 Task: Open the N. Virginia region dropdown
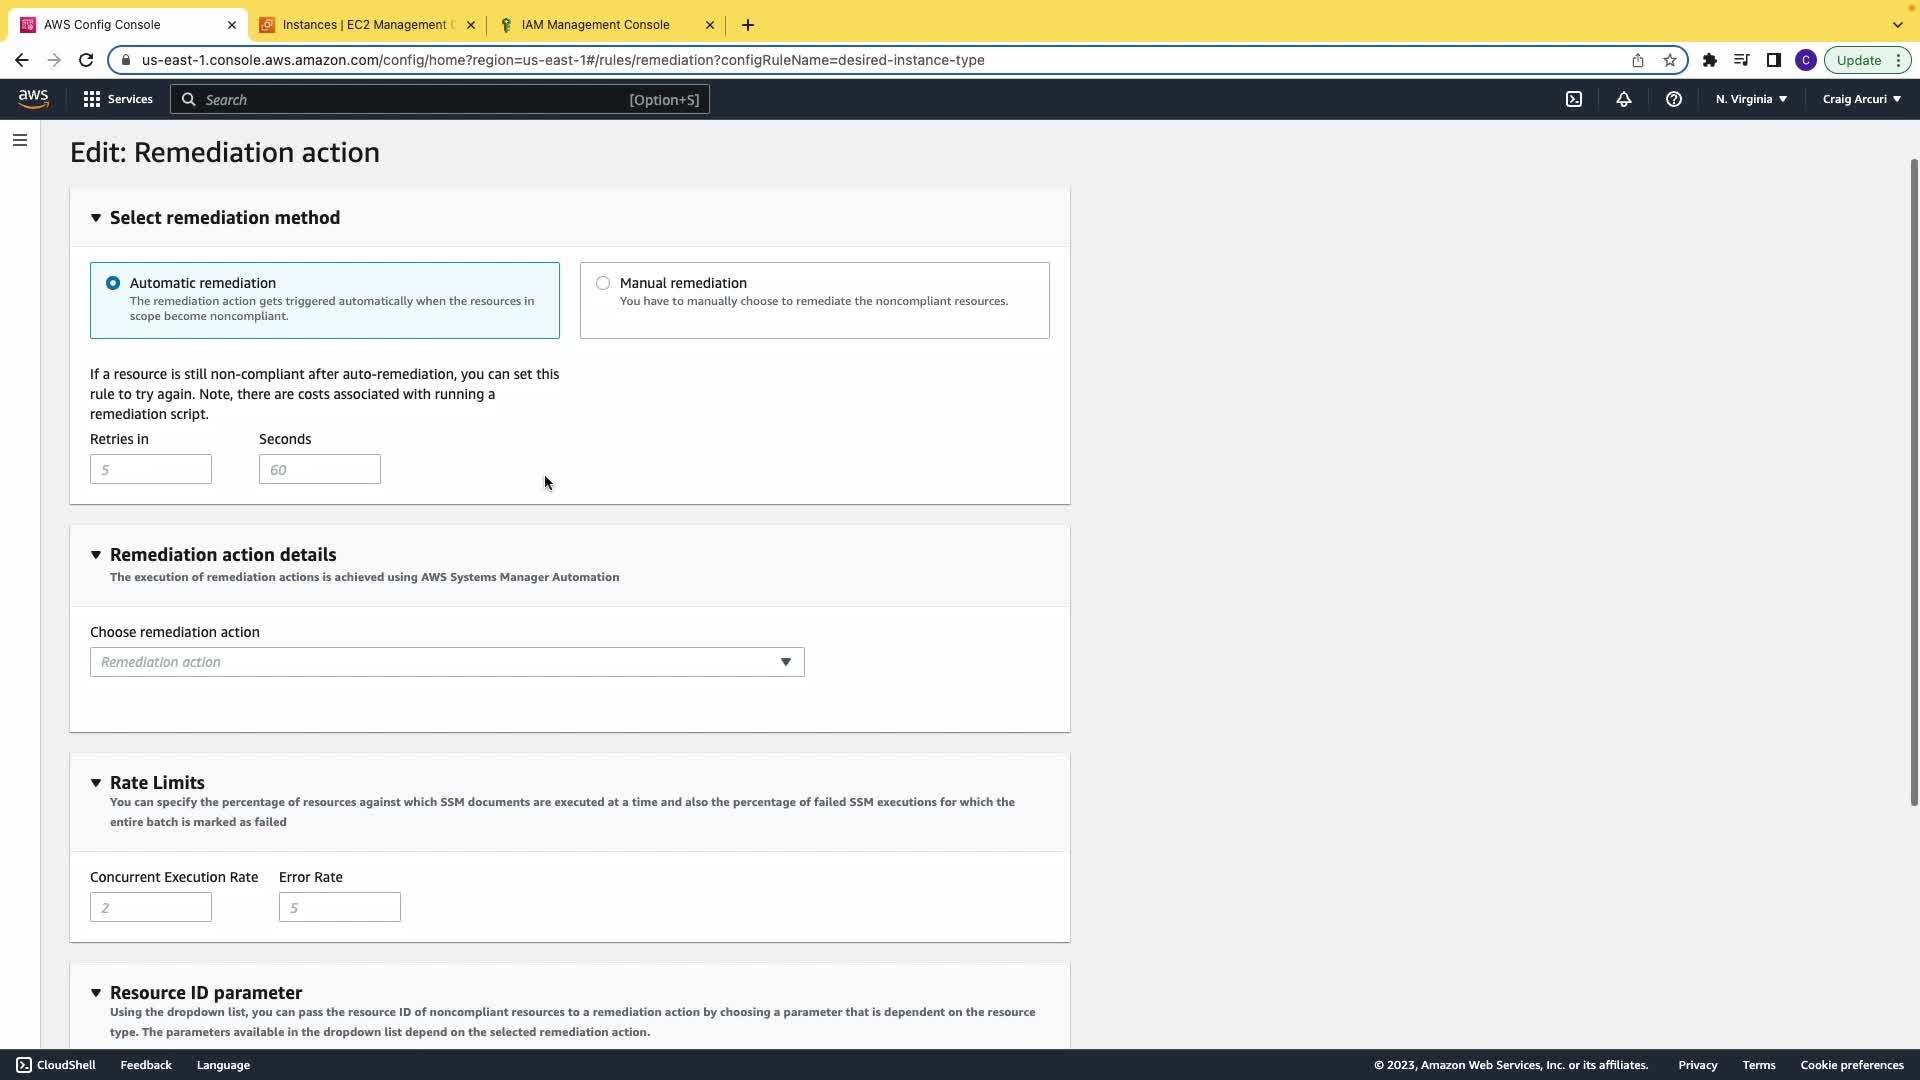click(1751, 99)
